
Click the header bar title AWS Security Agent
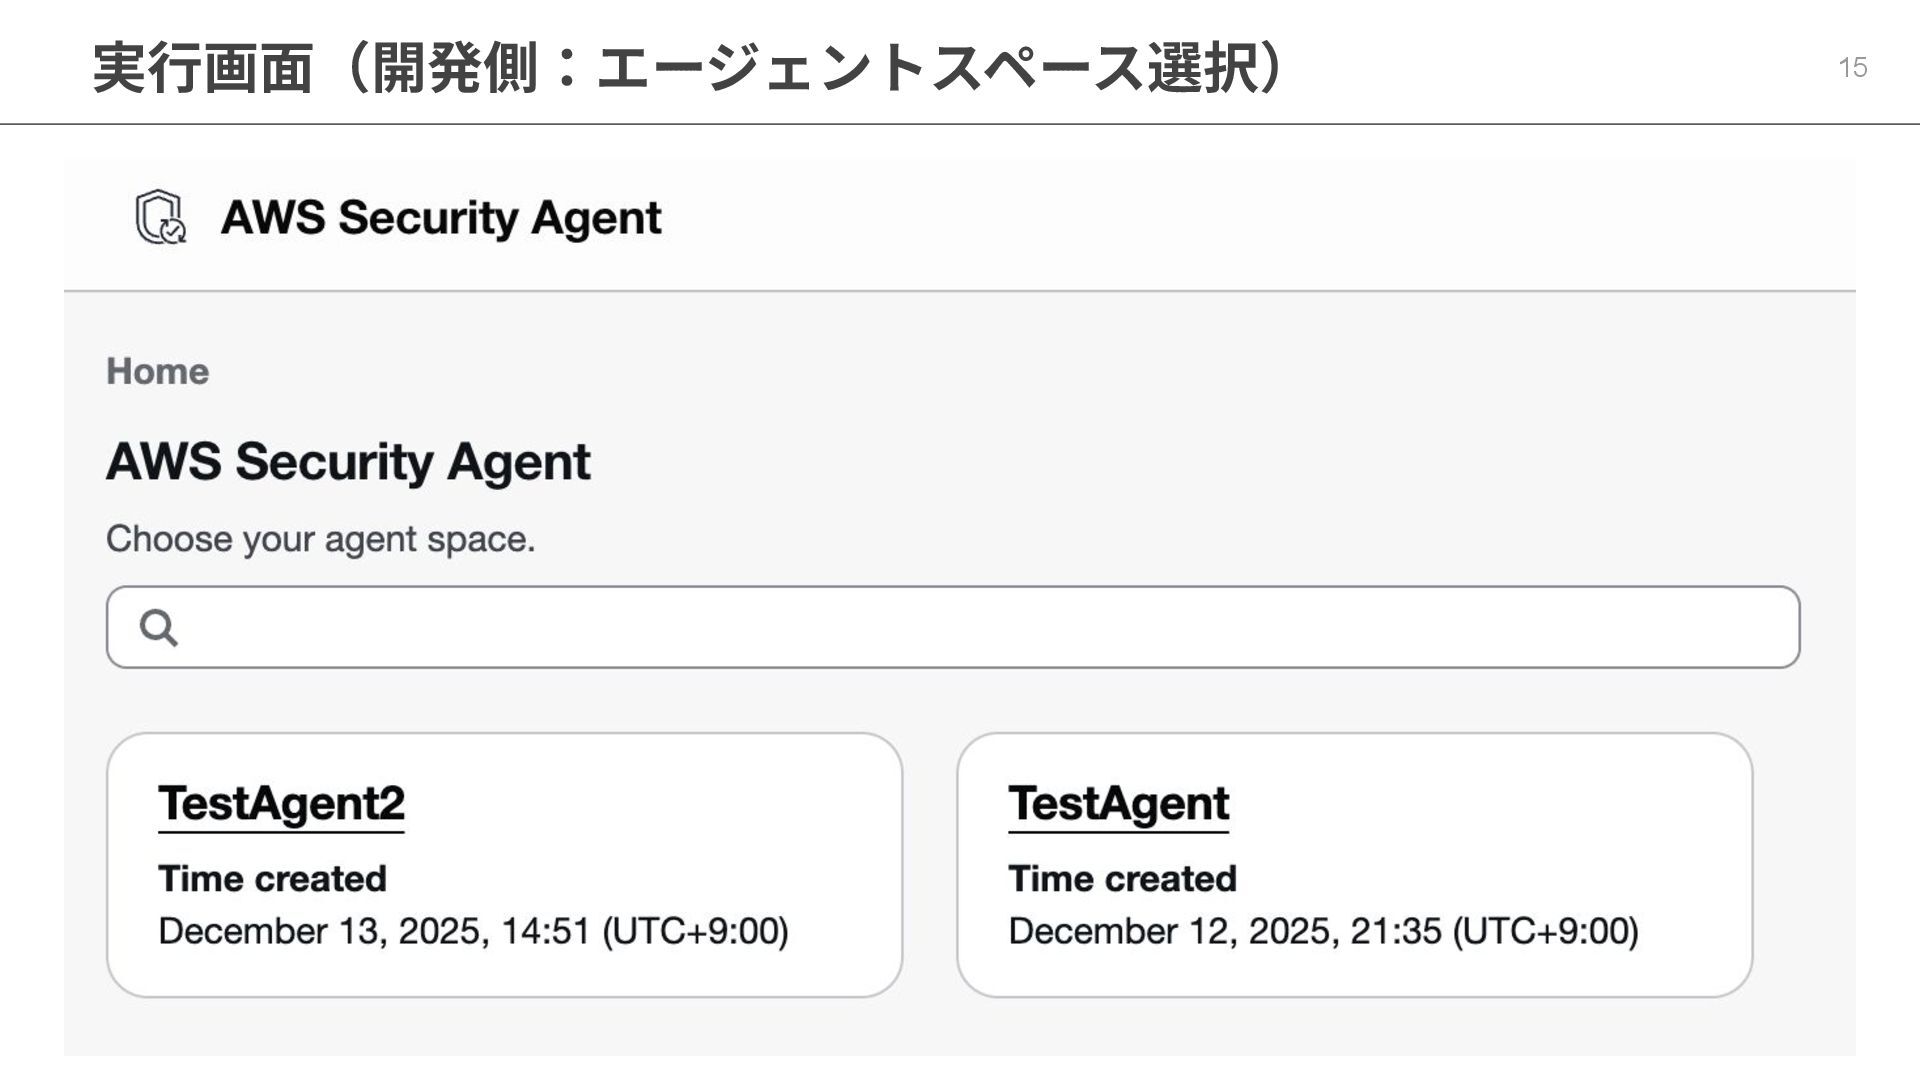441,218
